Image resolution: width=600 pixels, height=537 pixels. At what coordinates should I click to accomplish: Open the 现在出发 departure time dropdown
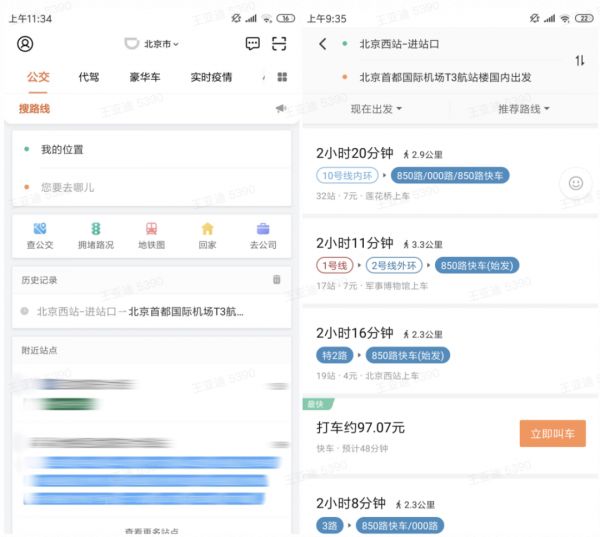(376, 108)
